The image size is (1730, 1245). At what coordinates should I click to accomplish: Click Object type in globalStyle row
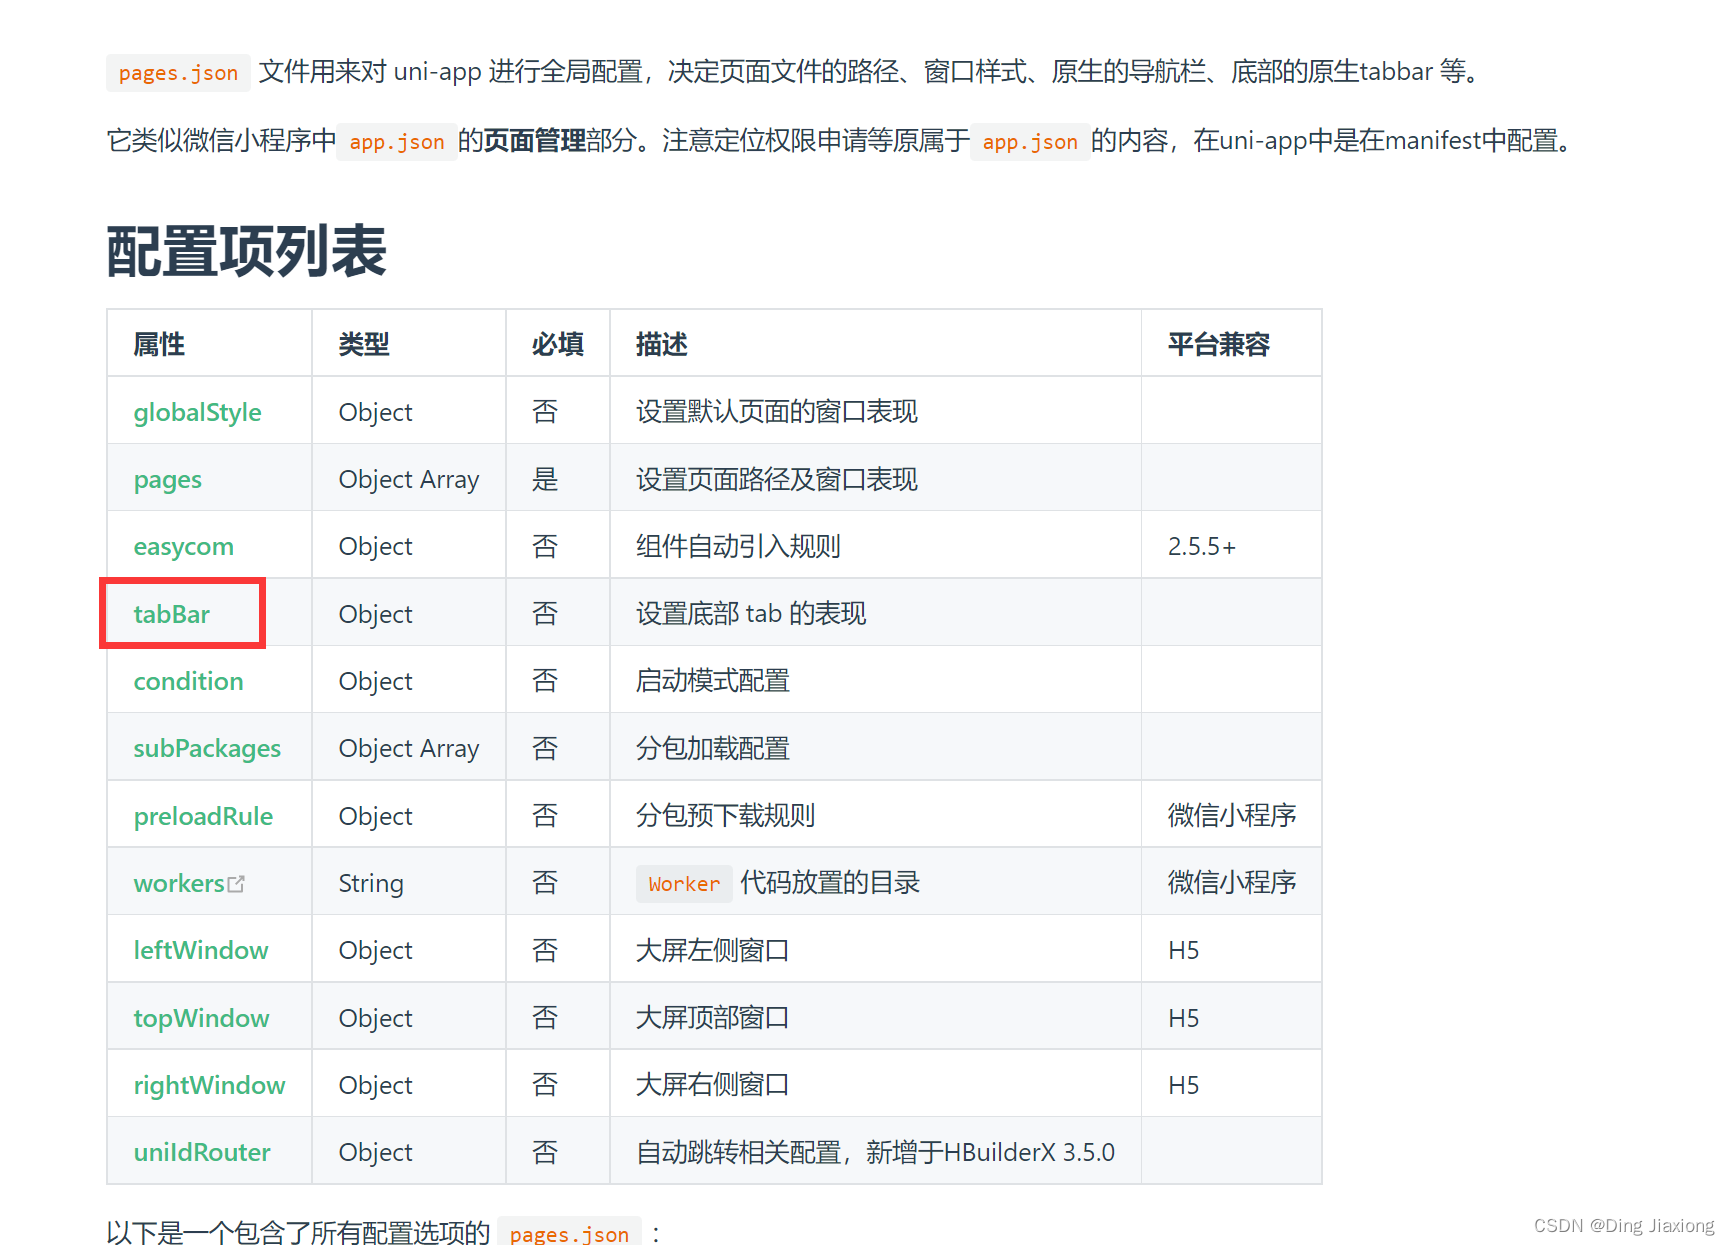375,412
